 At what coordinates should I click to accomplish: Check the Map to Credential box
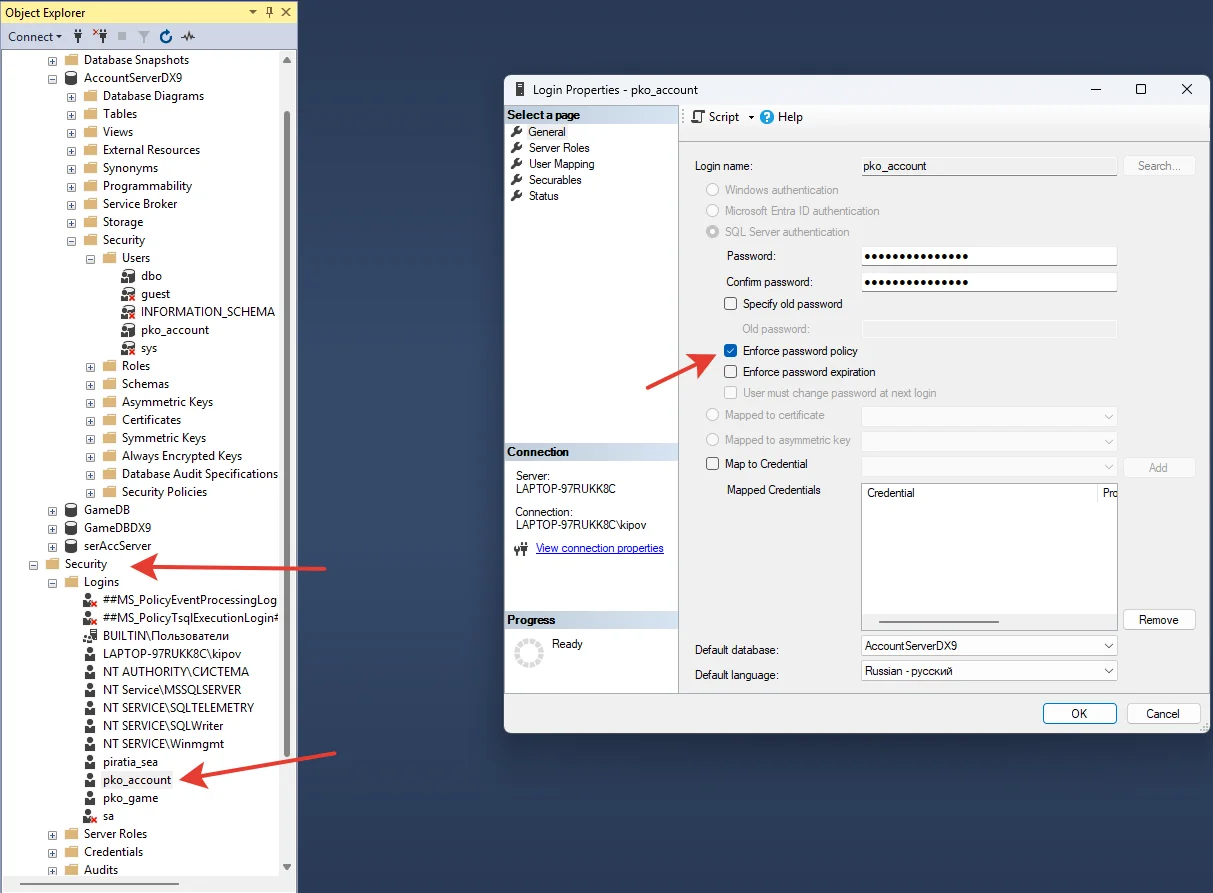pos(713,464)
